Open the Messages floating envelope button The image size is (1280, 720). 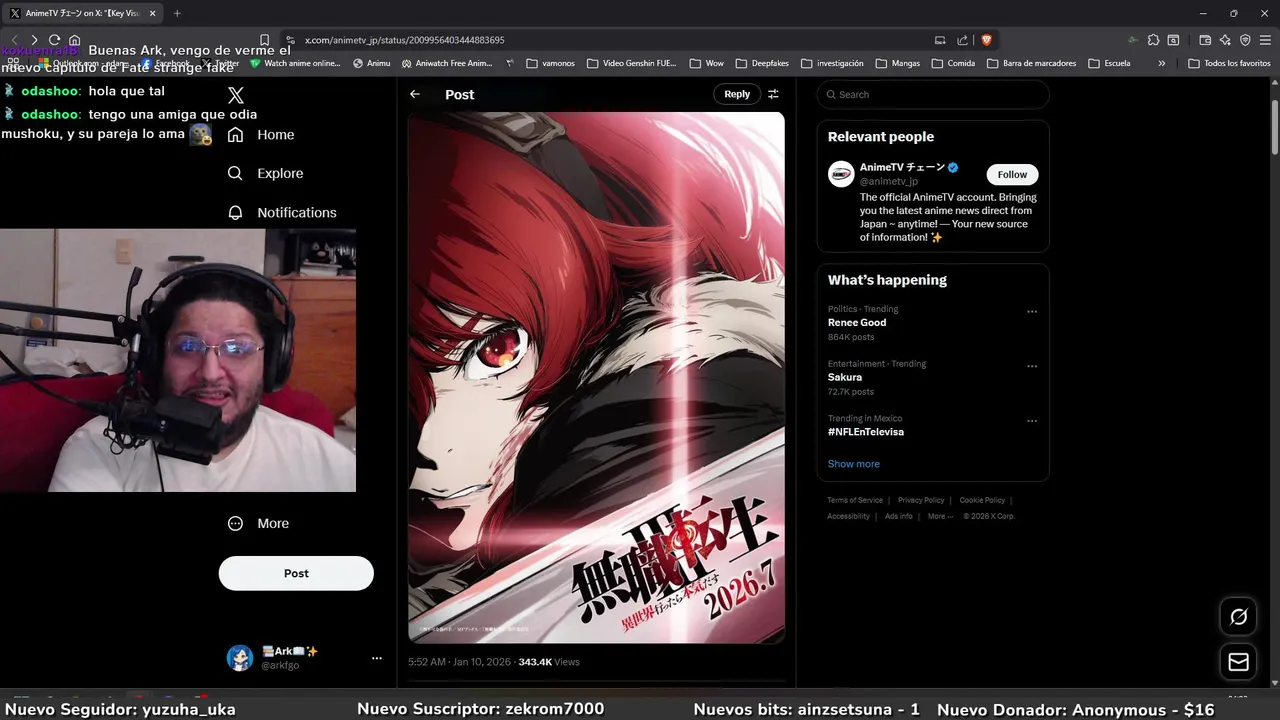click(x=1238, y=662)
